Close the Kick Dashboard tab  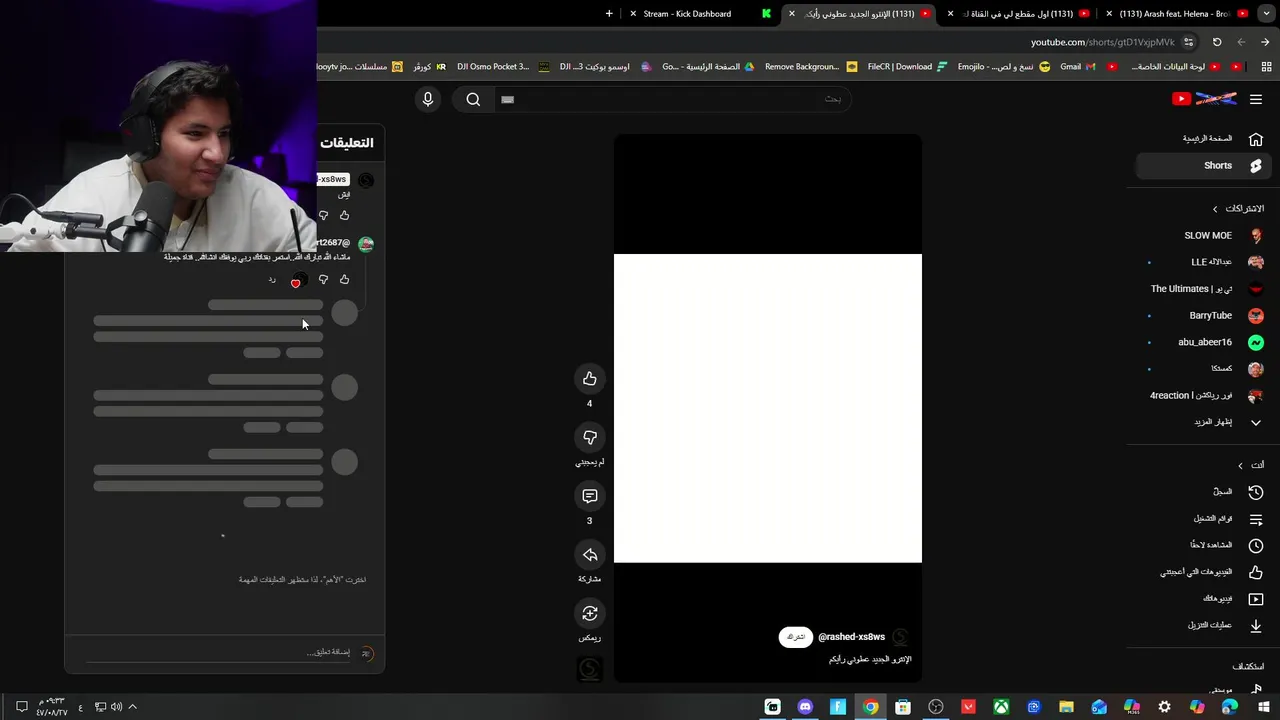632,14
